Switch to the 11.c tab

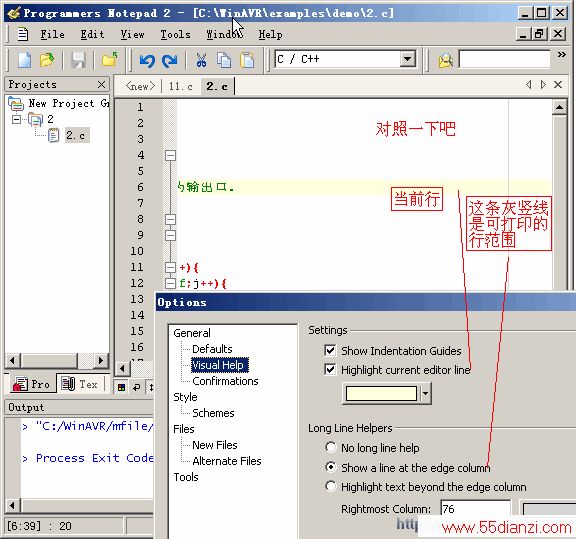(181, 86)
